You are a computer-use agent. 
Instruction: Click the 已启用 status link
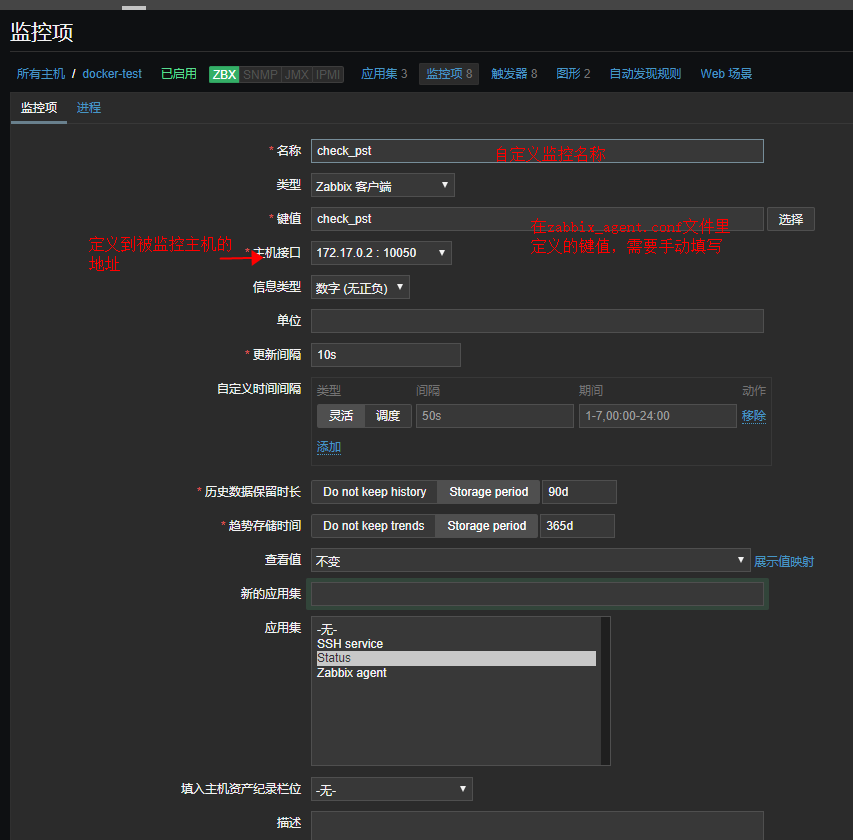[x=178, y=74]
